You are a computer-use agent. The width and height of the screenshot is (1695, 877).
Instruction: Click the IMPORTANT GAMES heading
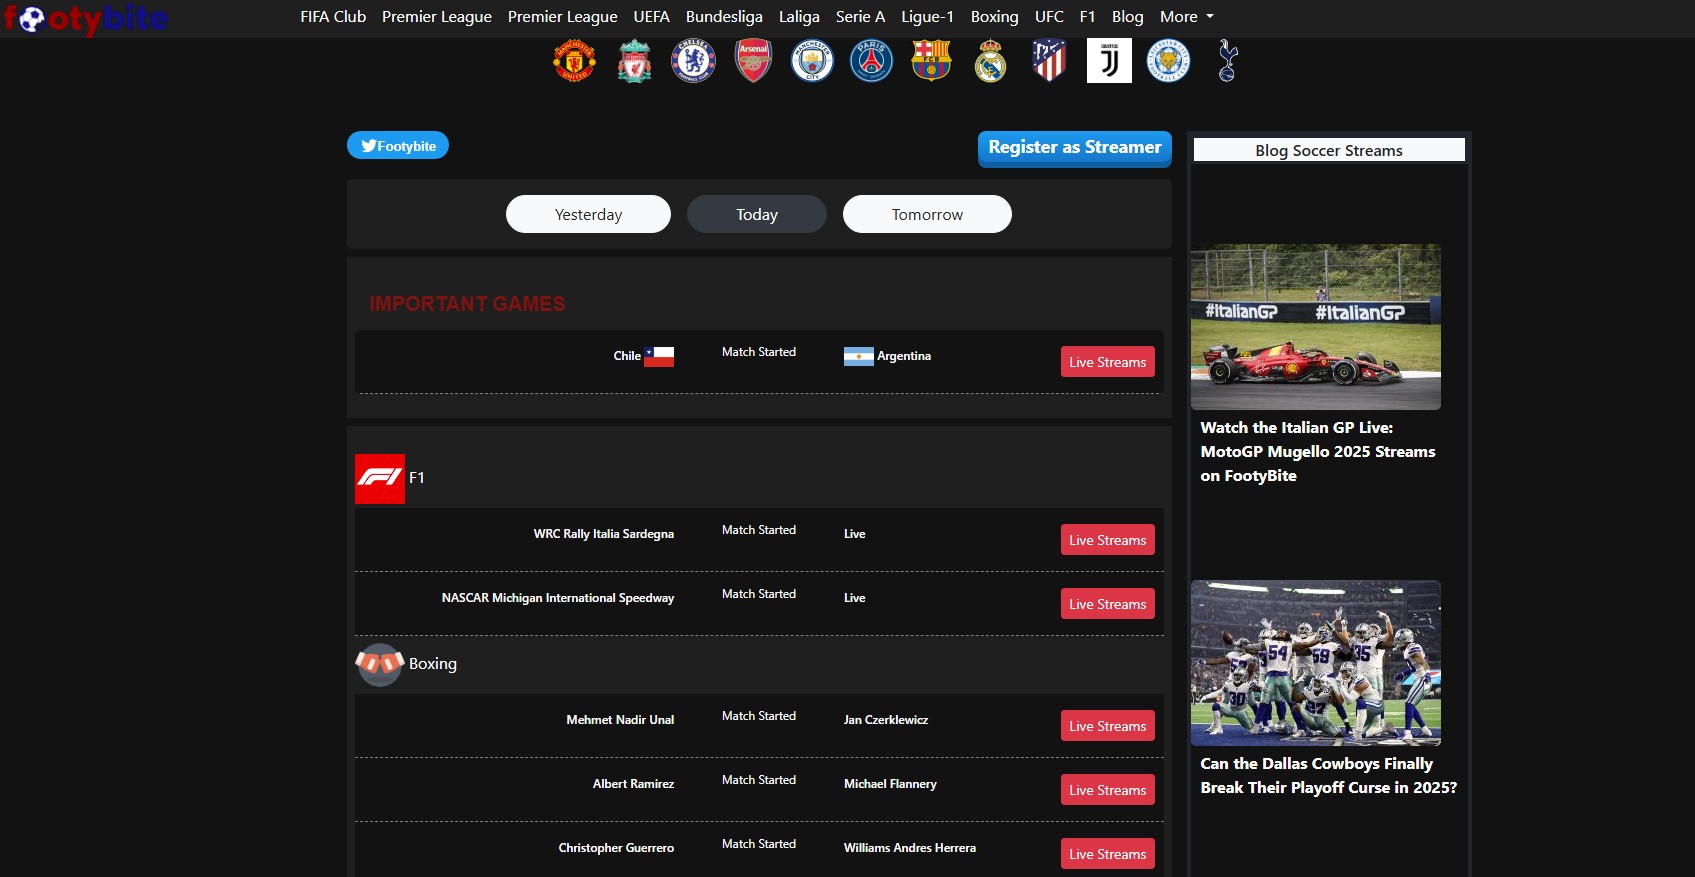(x=467, y=304)
